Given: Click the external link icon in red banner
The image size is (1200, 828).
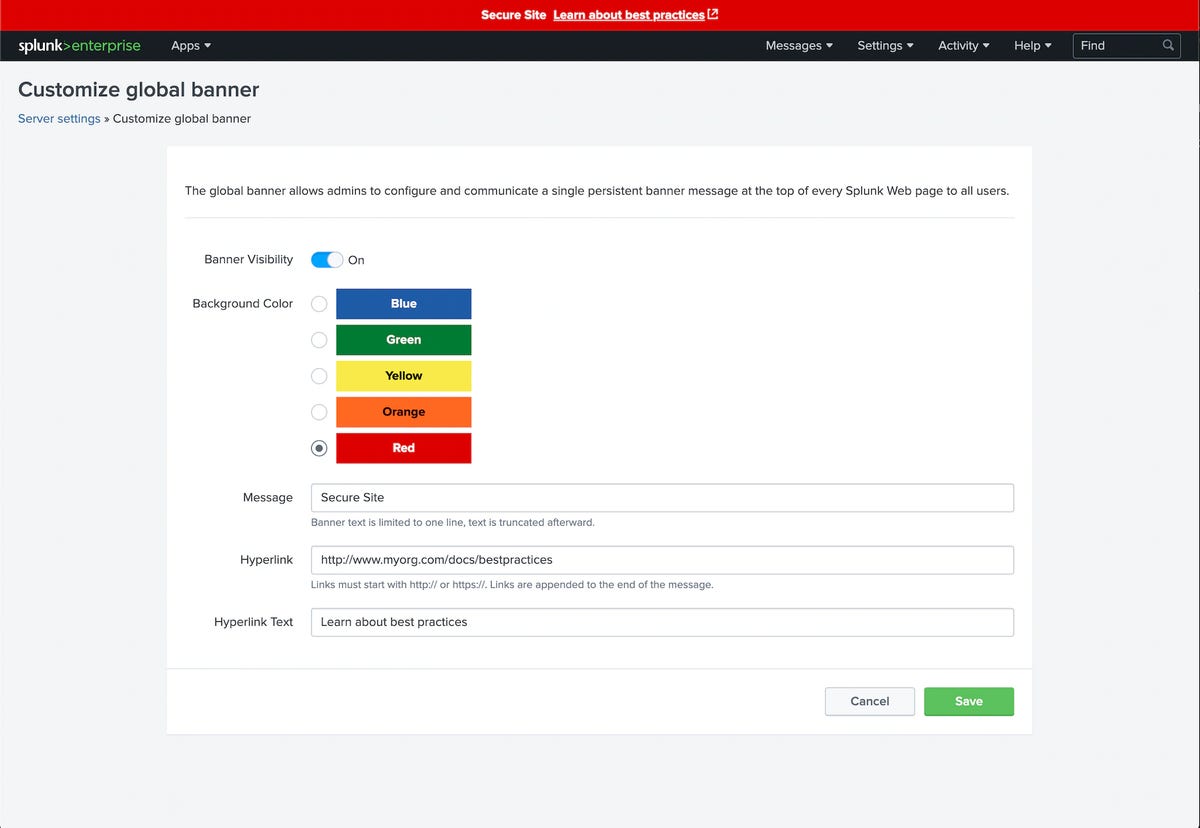Looking at the screenshot, I should click(713, 15).
